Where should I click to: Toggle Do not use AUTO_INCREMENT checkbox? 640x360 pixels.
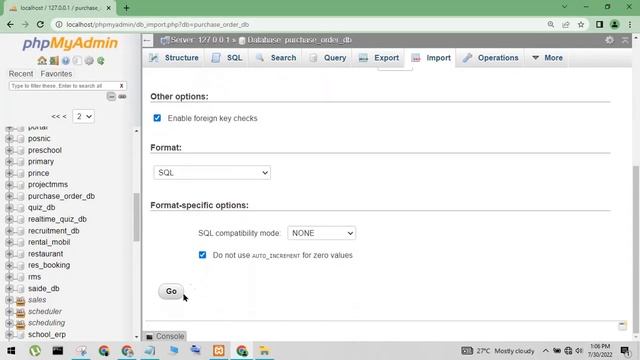coord(202,255)
